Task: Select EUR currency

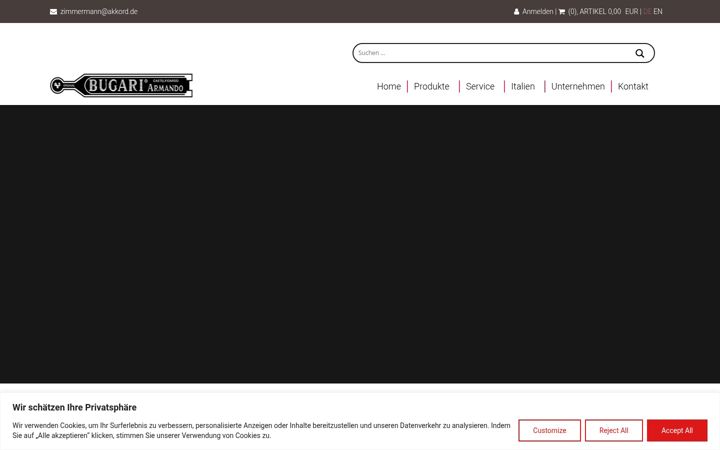Action: point(631,11)
